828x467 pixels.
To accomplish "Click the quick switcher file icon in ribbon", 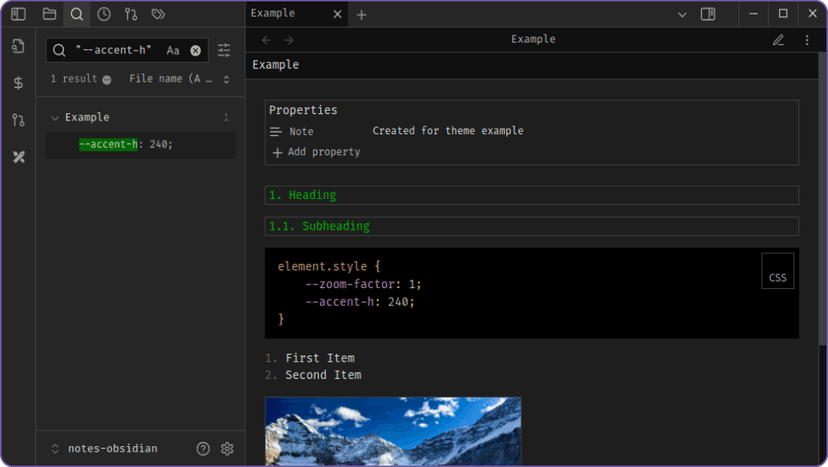I will tap(18, 46).
